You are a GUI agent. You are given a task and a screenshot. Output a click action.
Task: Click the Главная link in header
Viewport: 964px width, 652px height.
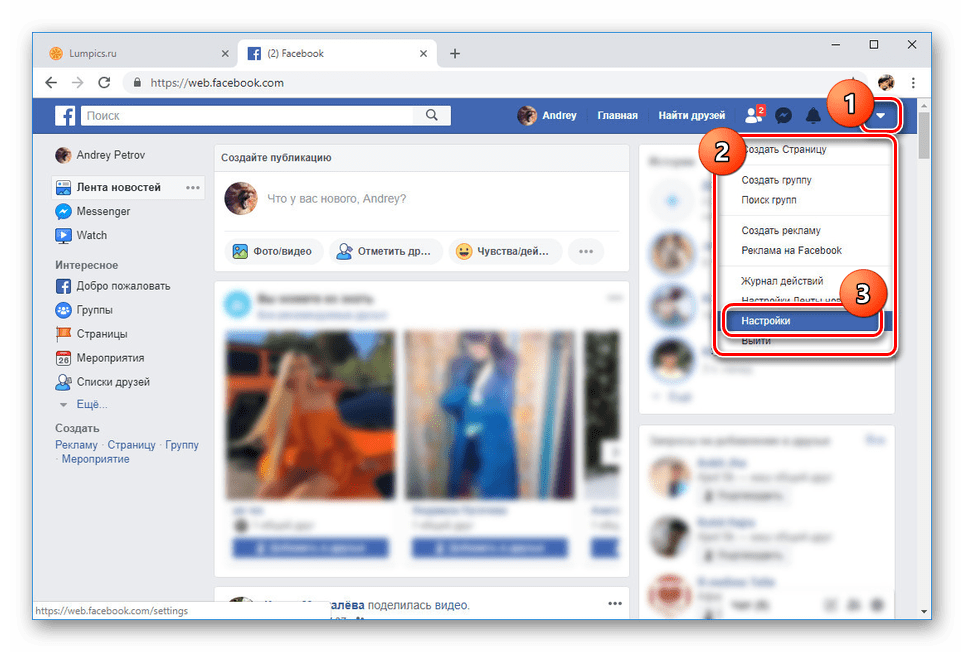617,115
